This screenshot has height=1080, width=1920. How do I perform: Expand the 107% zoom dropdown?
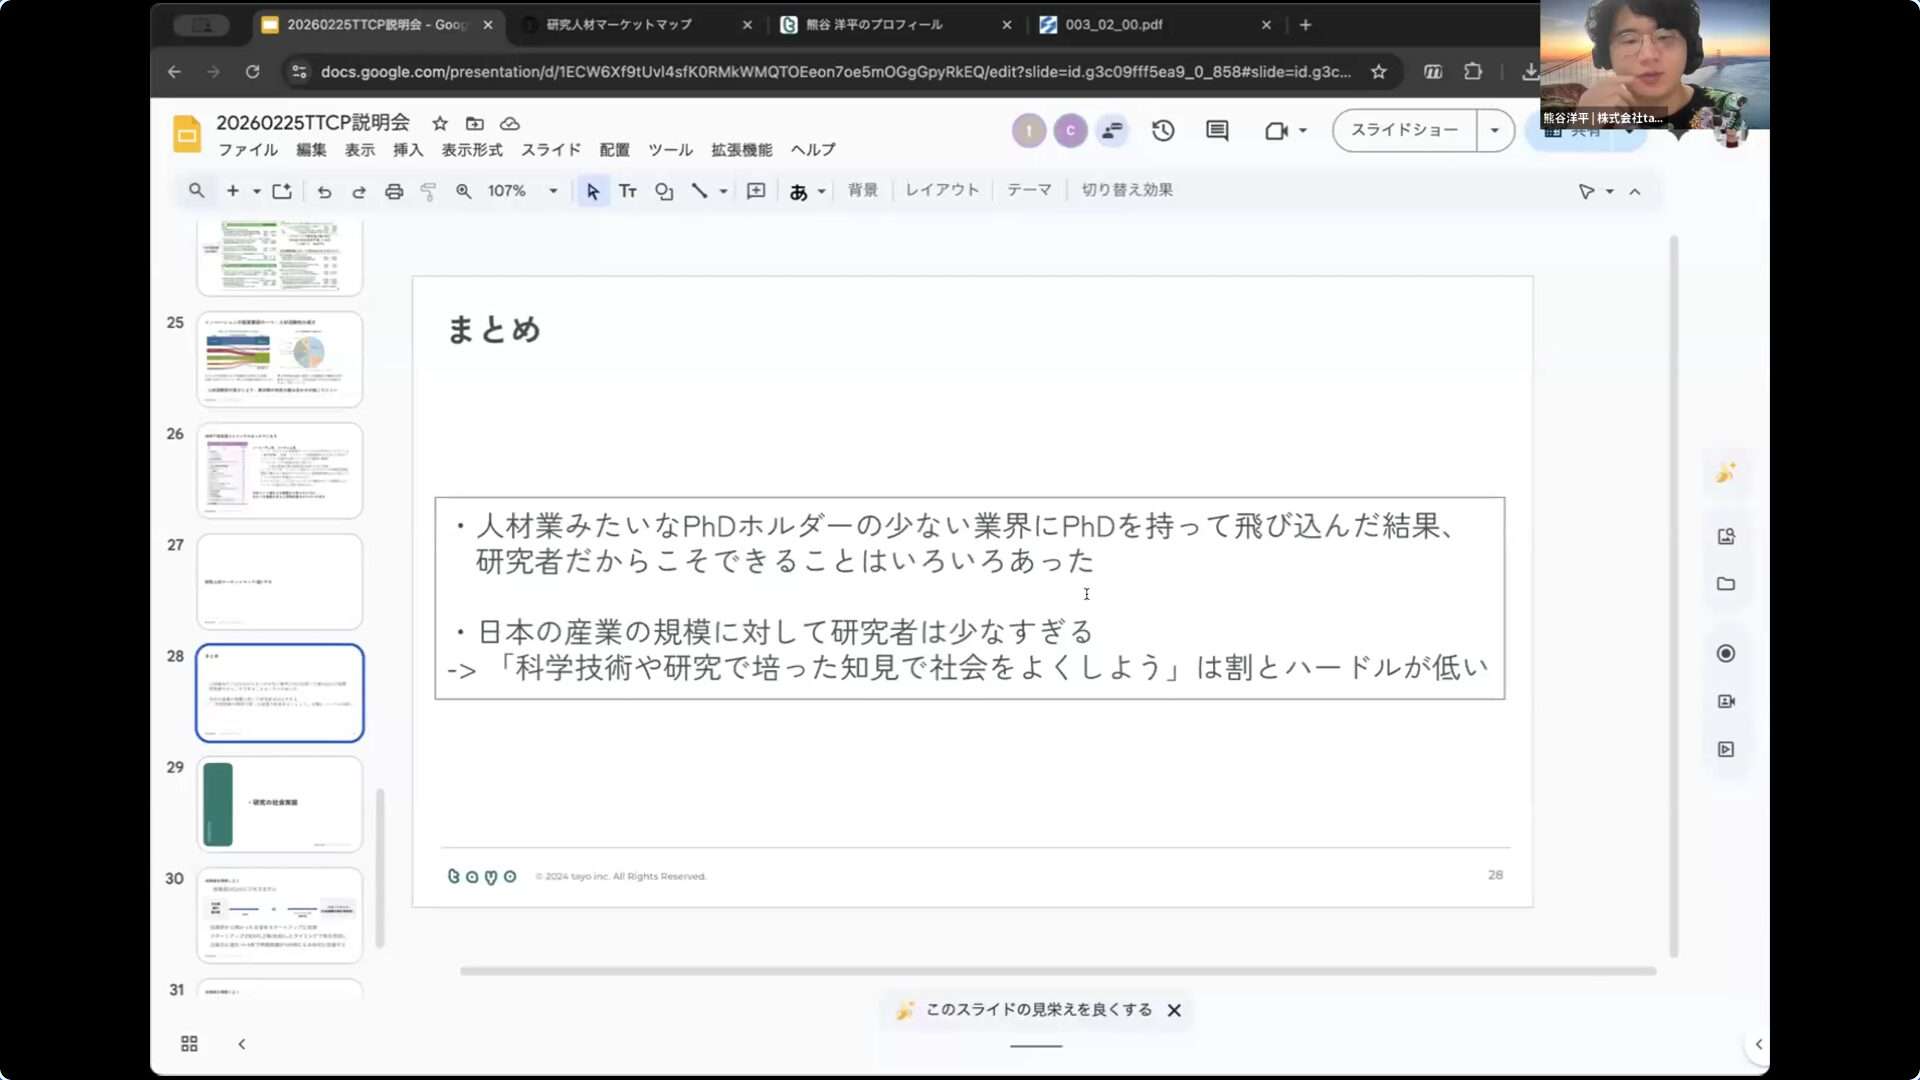point(553,191)
